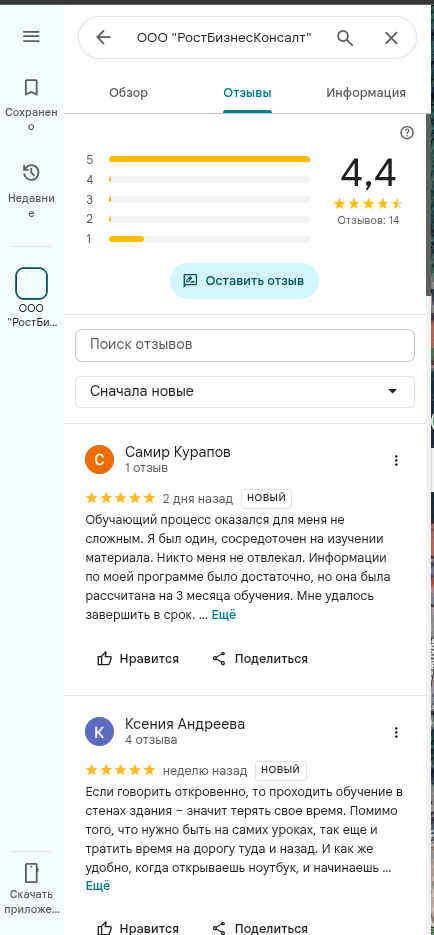The height and width of the screenshot is (935, 434).
Task: Open the rating help question mark icon
Action: (x=407, y=132)
